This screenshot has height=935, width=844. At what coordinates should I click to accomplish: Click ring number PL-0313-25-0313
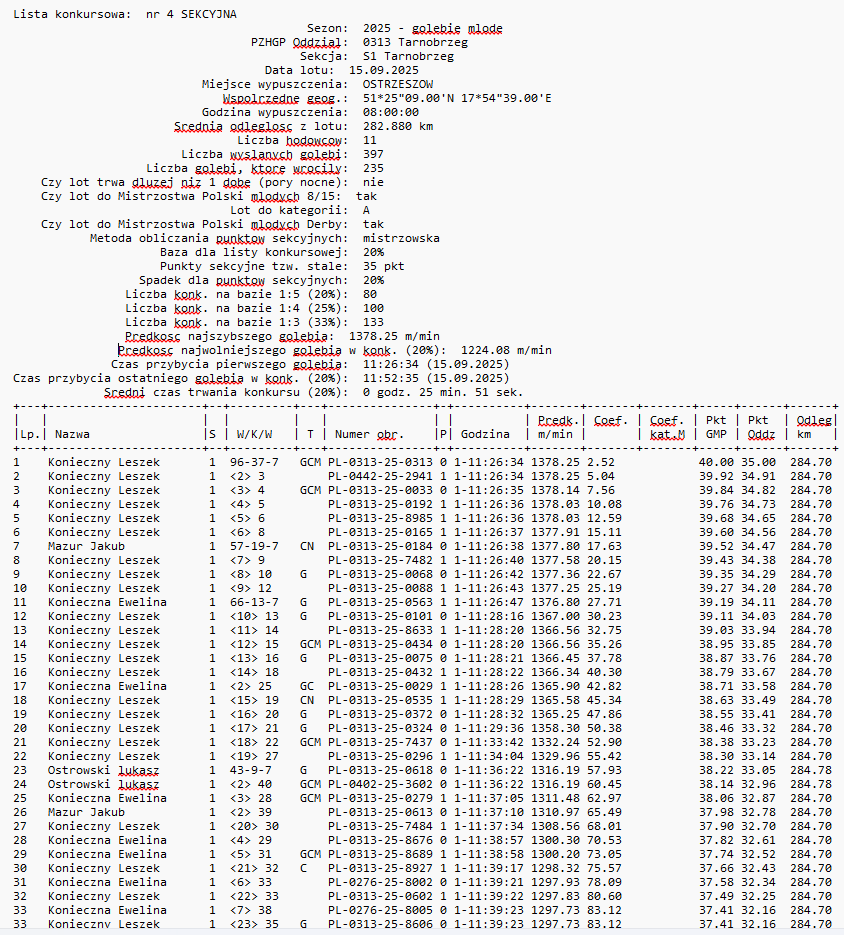point(380,462)
